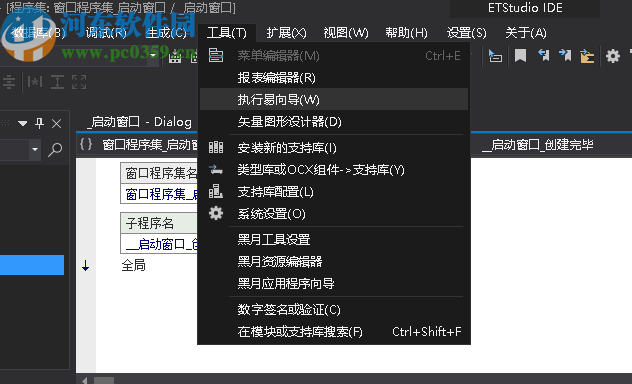Open 黑月资源编辑器
The image size is (632, 384).
334,262
